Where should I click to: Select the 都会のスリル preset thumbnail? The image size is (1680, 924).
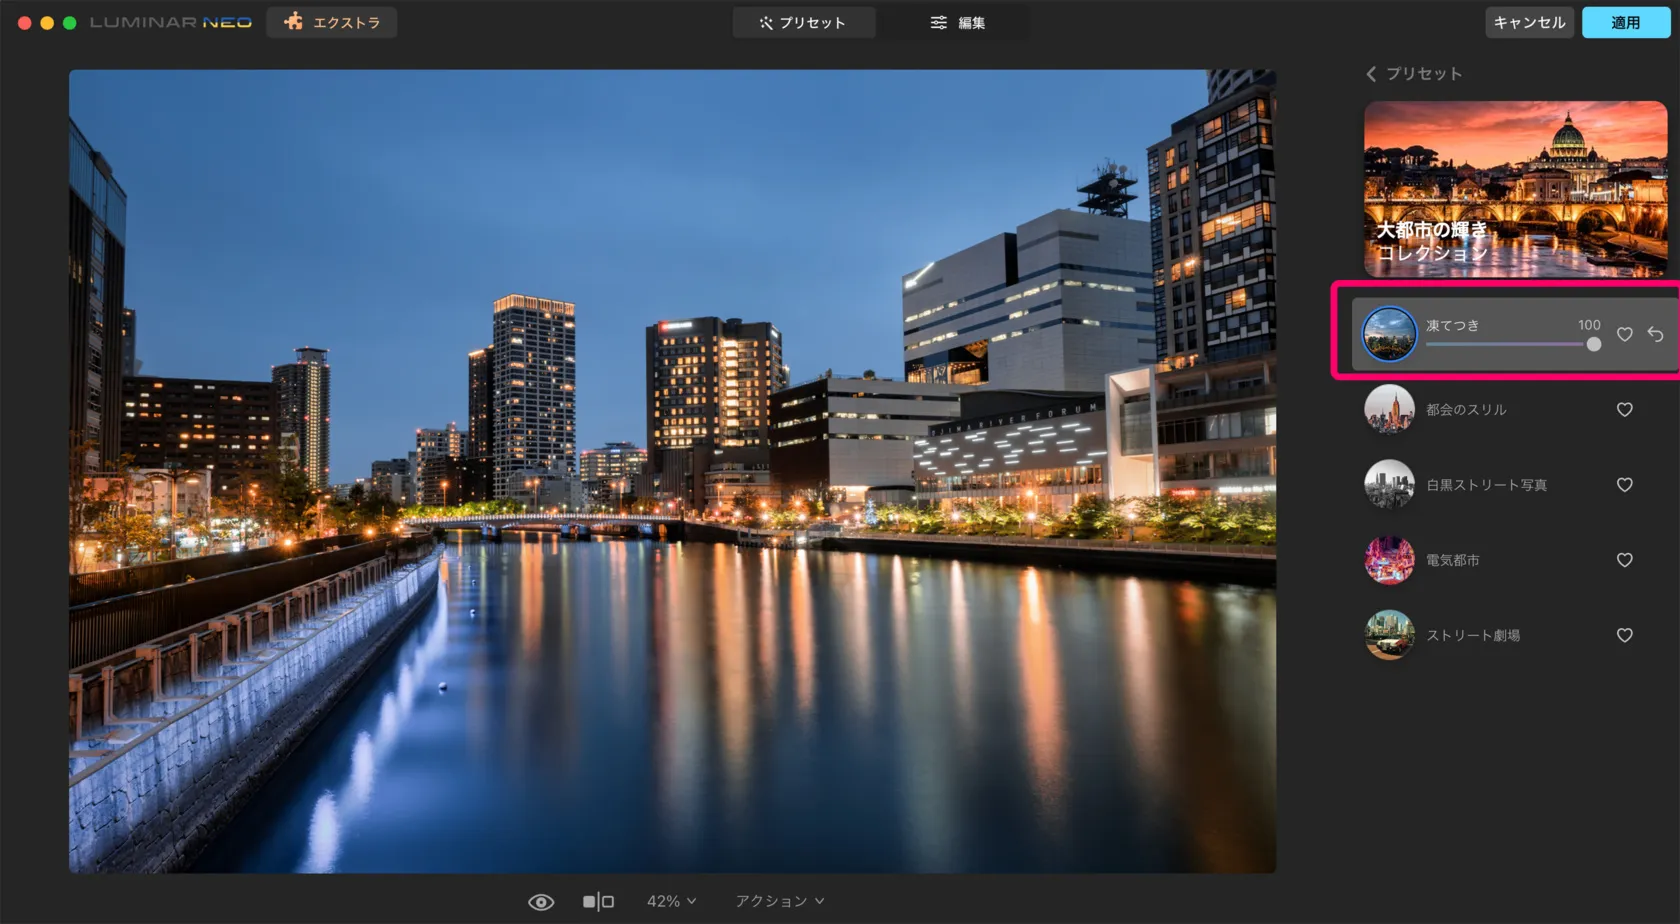1389,409
